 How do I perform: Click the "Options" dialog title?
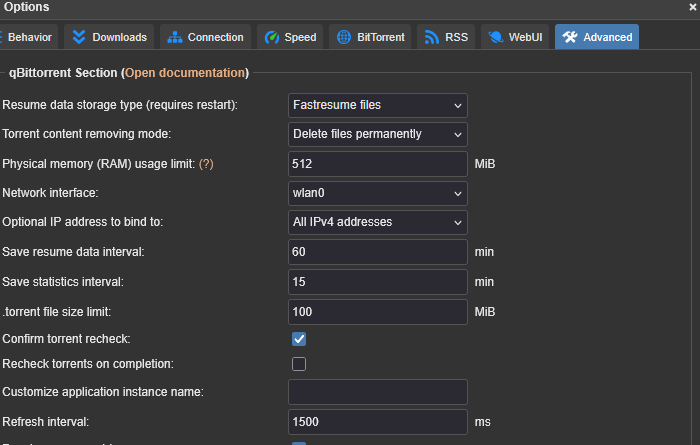[26, 7]
